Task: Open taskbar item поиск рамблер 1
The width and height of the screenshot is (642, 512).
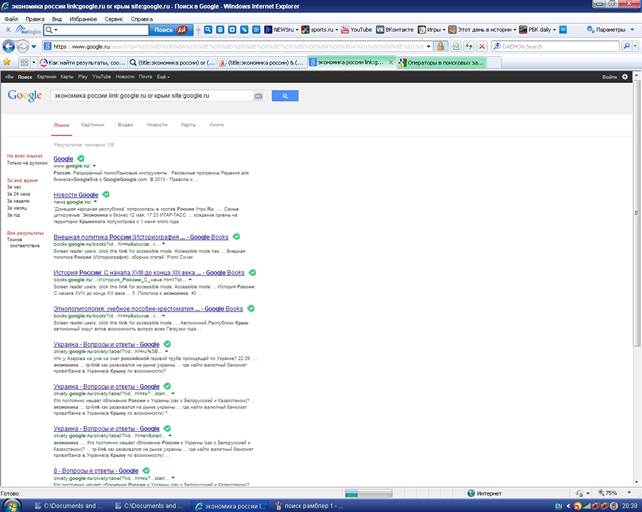Action: (x=309, y=506)
